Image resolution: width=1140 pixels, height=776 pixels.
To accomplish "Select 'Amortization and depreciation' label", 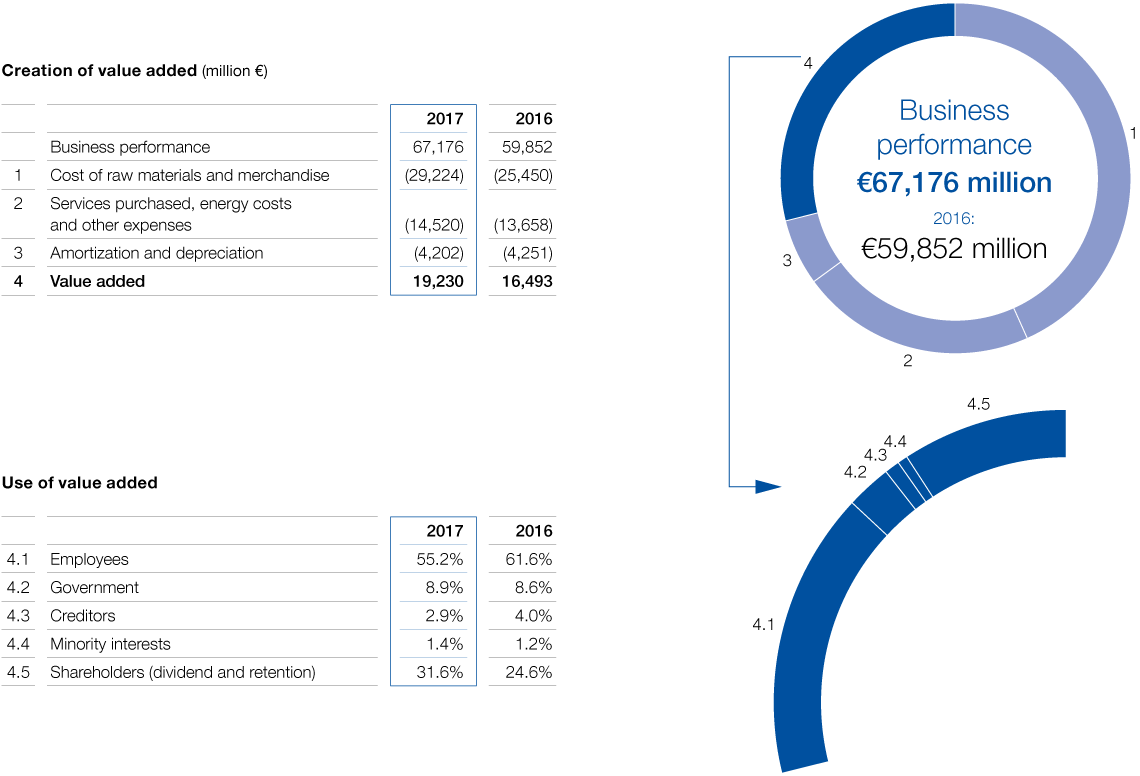I will [x=157, y=253].
